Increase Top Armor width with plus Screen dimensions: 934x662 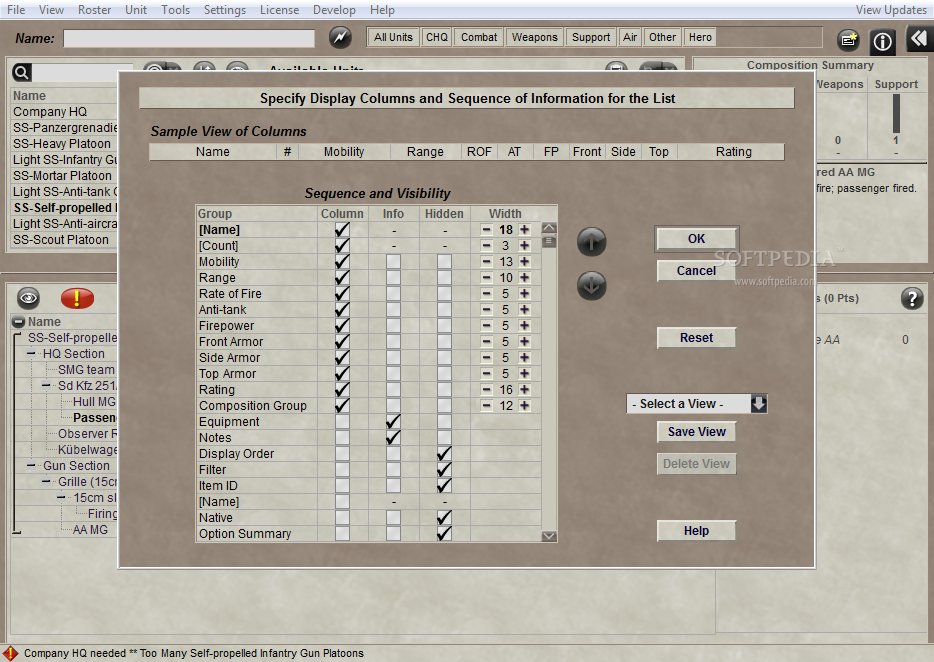(x=524, y=374)
